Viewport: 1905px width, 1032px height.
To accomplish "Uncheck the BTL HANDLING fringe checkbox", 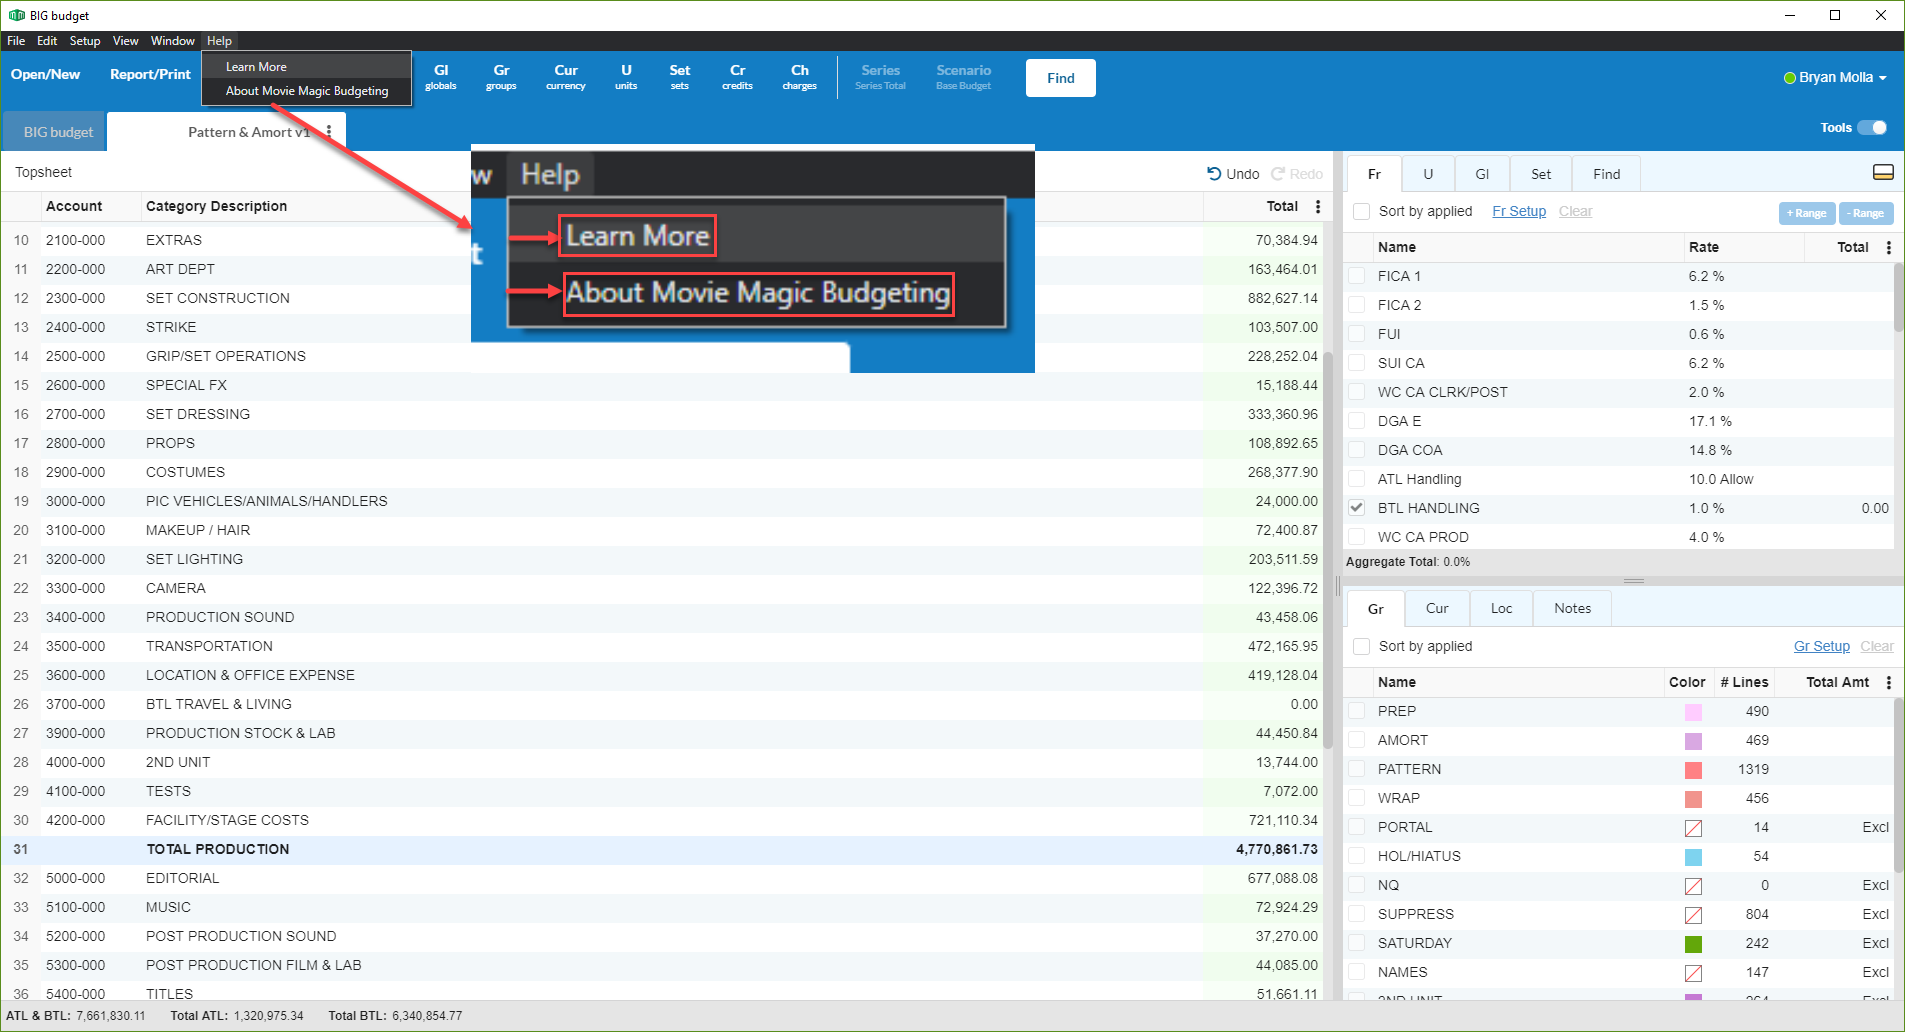I will (1357, 508).
